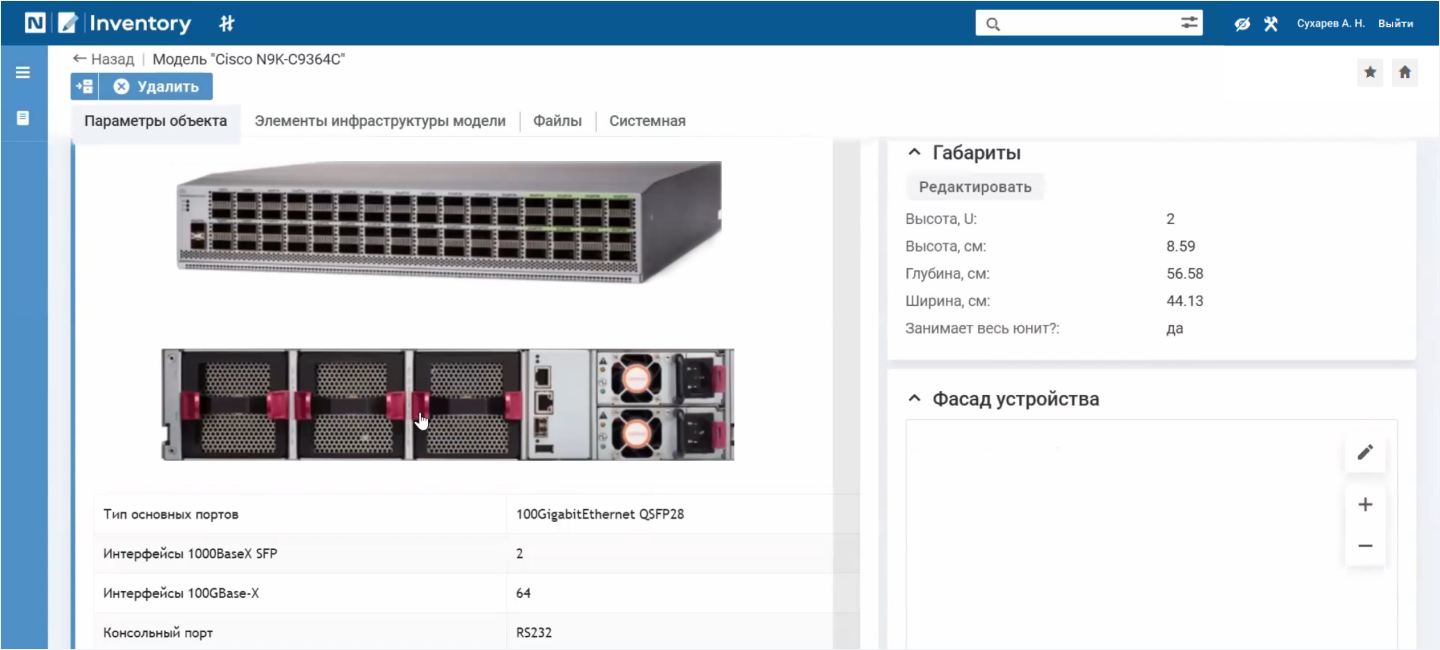Click Редактировать button under Габариты
The image size is (1440, 650).
974,186
